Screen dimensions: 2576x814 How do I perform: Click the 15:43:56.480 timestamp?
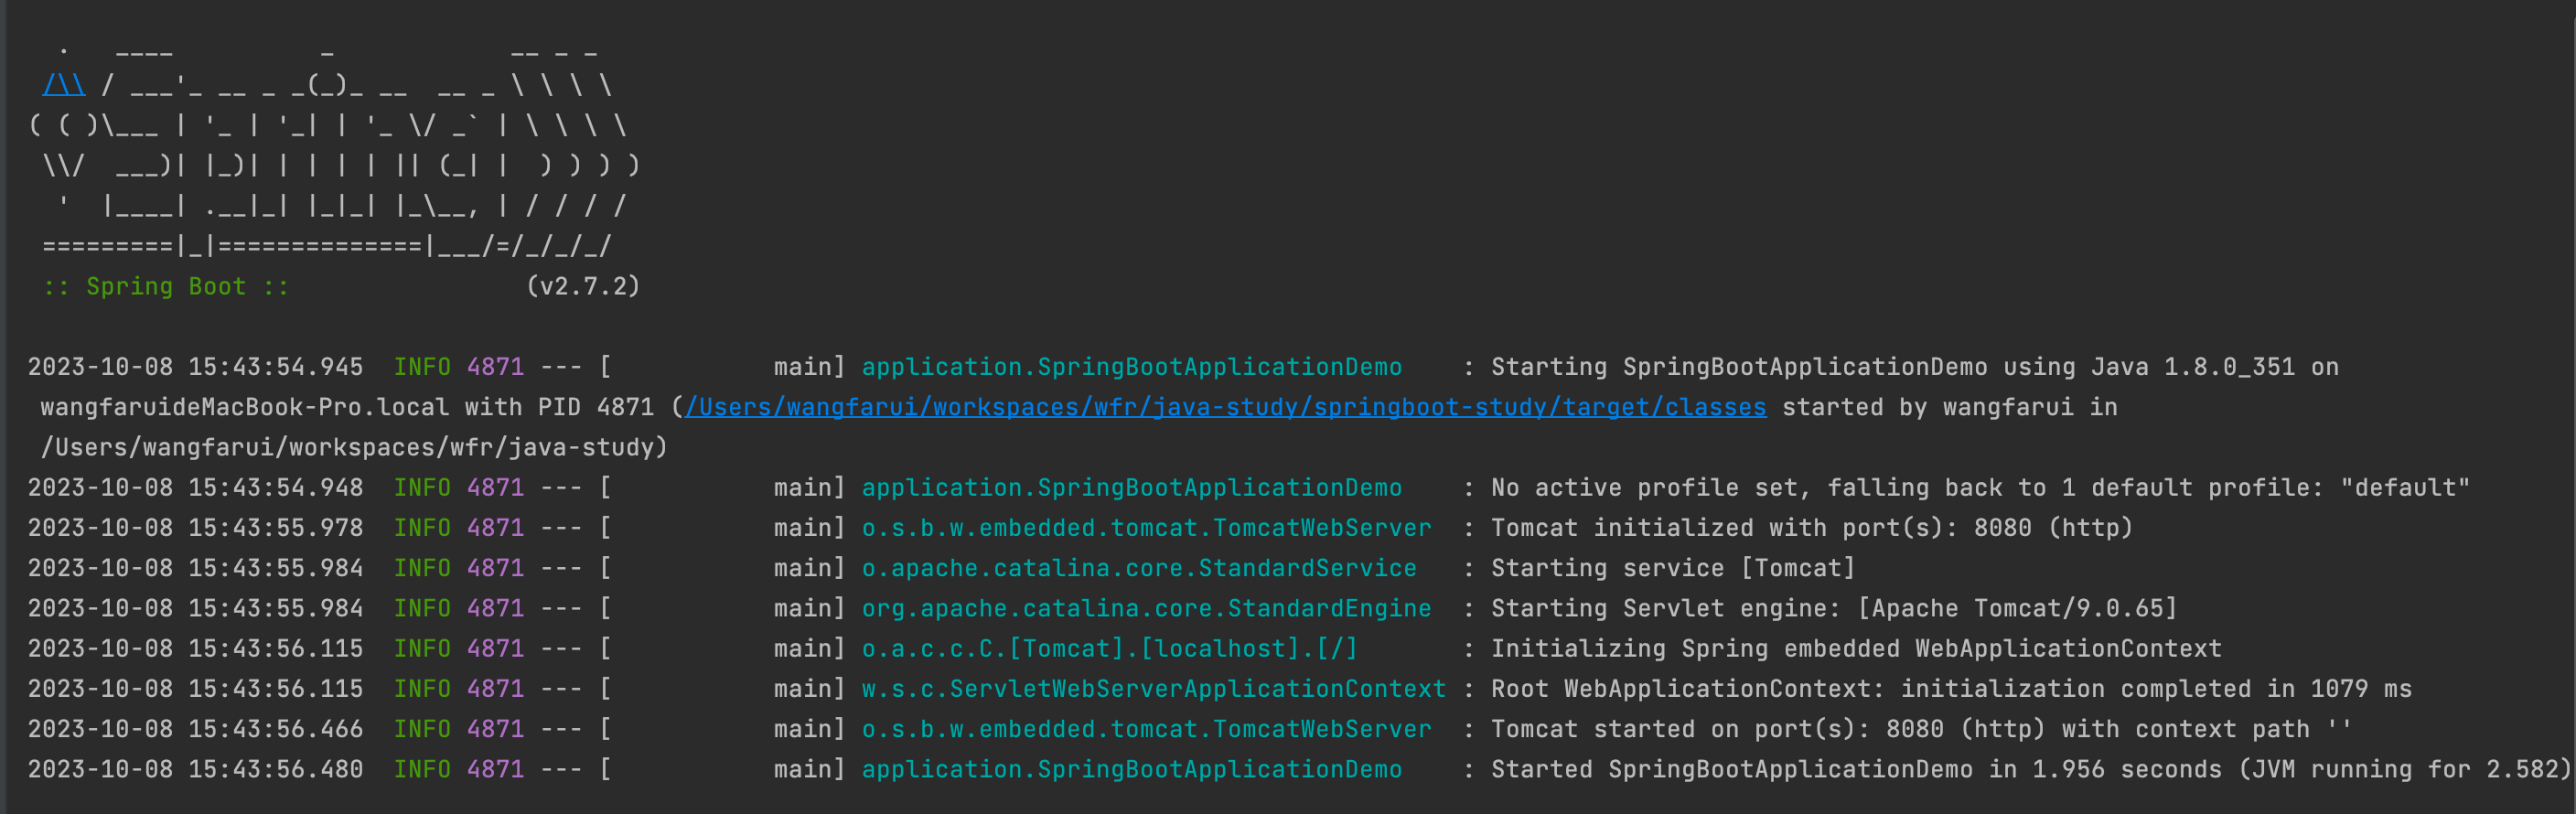276,769
